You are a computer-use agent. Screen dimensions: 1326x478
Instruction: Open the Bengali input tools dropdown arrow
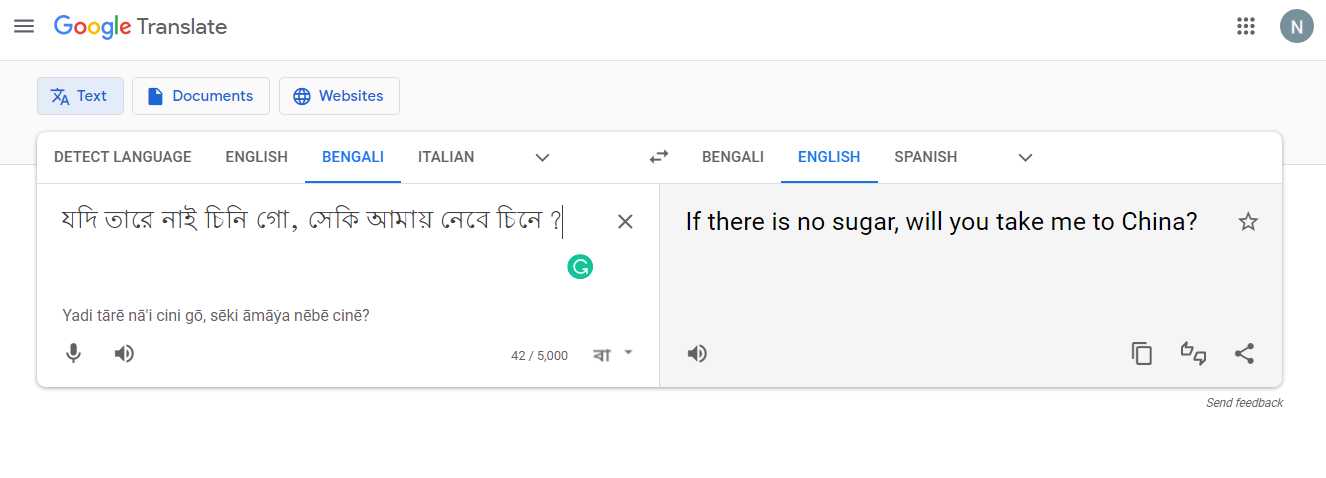tap(628, 352)
